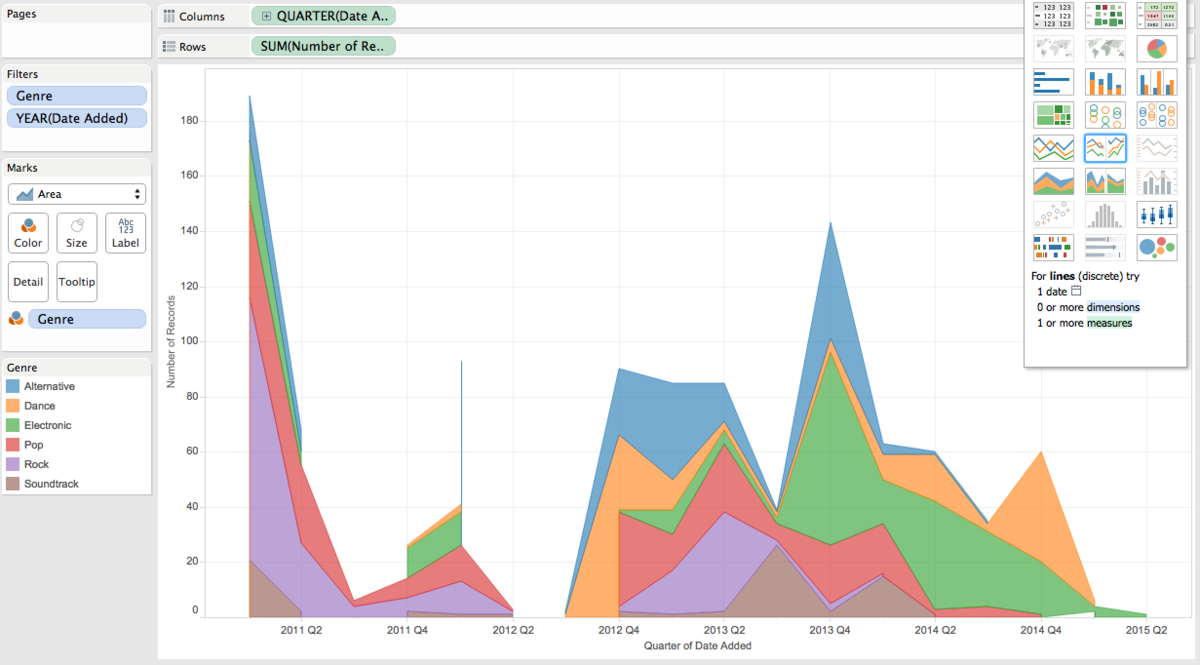The width and height of the screenshot is (1200, 665).
Task: Select the Soundtrack legend entry
Action: click(51, 484)
